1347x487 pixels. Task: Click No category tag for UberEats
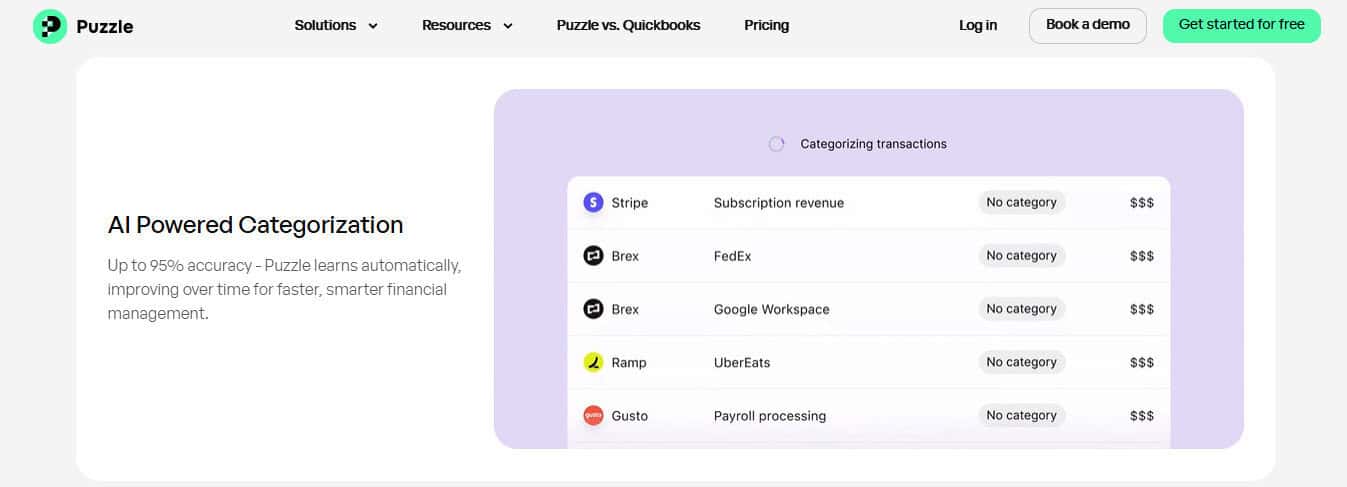click(1021, 362)
